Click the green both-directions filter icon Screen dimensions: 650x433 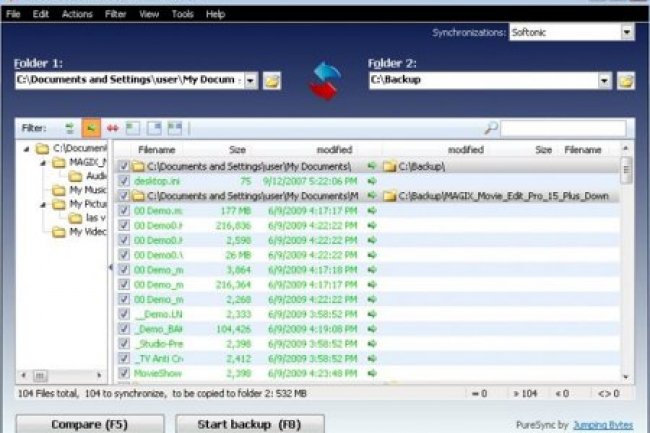tap(70, 128)
